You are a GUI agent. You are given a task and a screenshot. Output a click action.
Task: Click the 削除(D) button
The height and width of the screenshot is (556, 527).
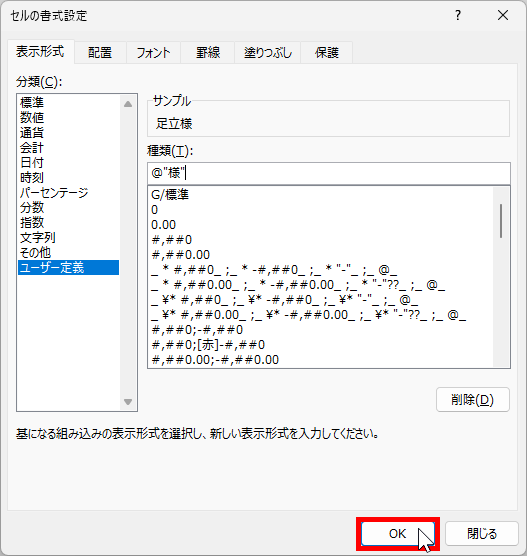point(473,400)
